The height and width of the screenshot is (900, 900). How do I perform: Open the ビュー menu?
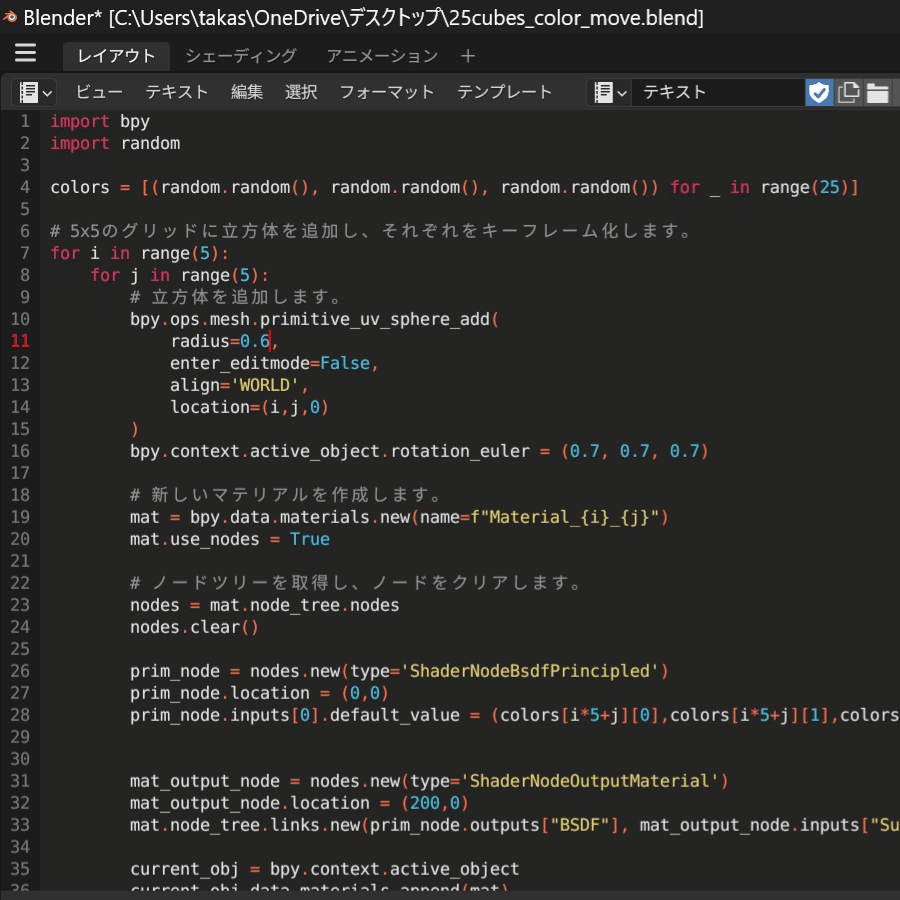pyautogui.click(x=99, y=92)
